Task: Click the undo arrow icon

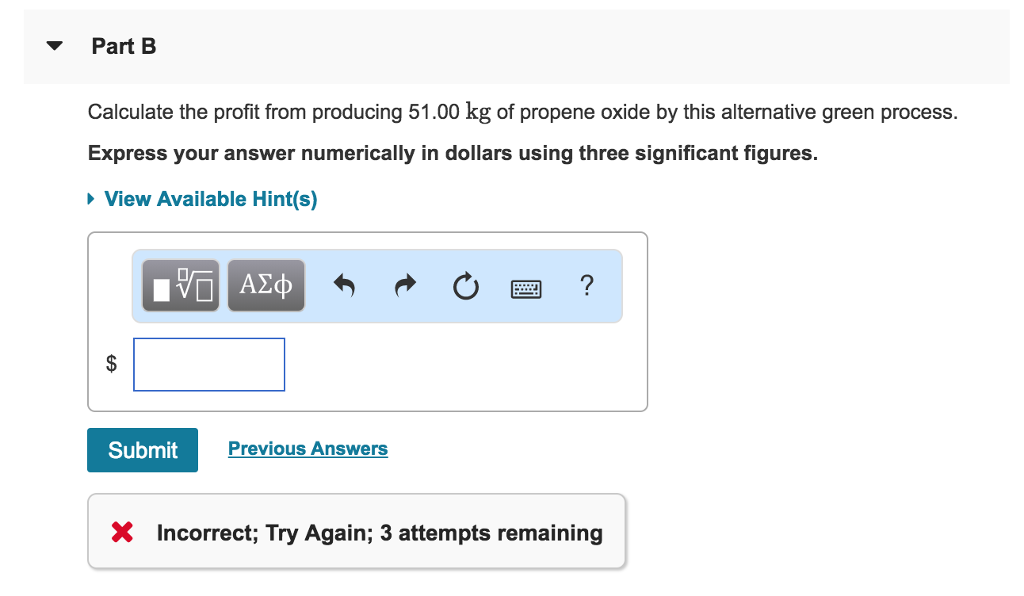Action: click(344, 285)
